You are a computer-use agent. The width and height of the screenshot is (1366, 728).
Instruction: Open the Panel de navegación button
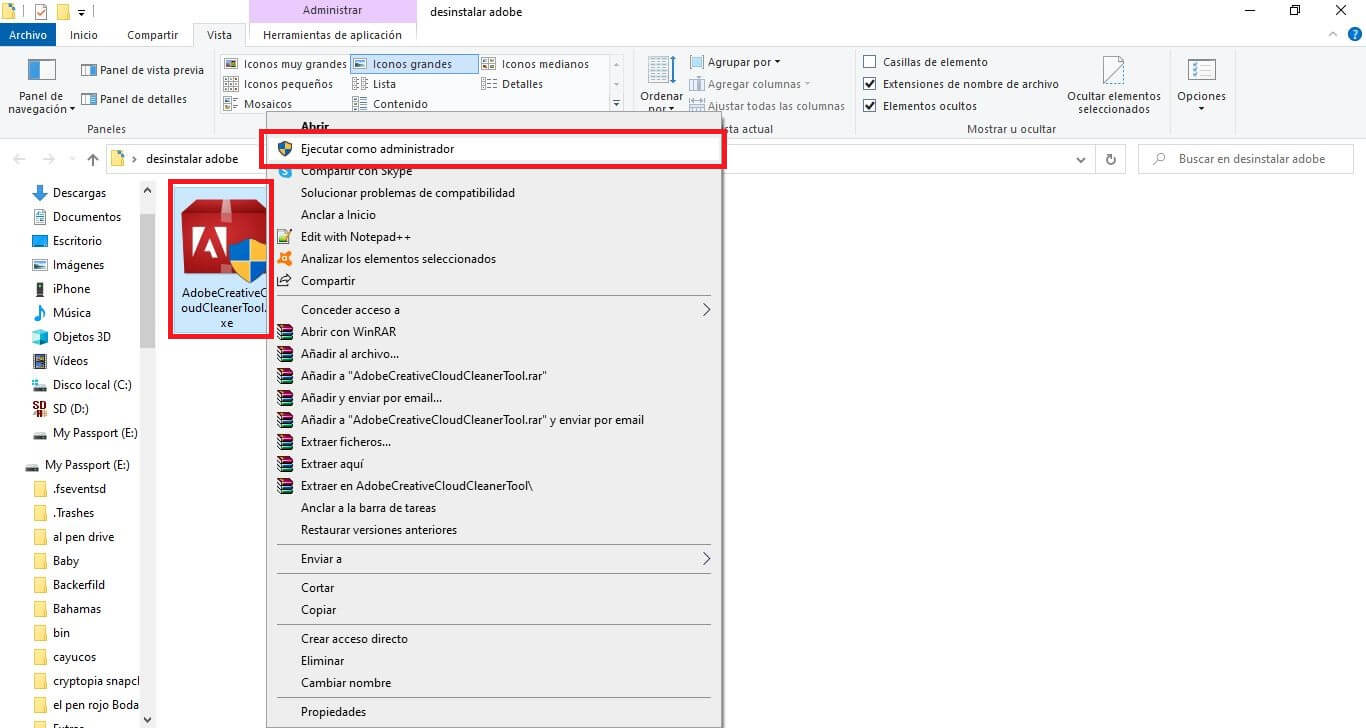pyautogui.click(x=41, y=86)
